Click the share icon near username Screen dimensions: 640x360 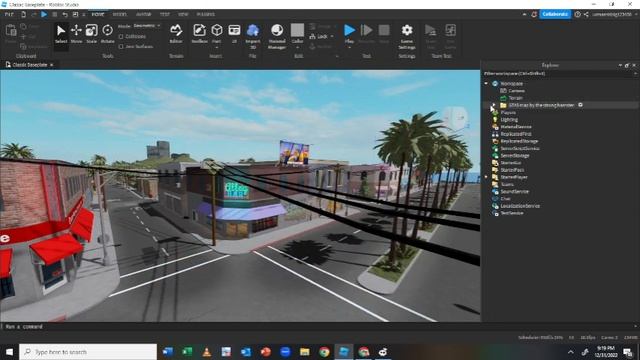(586, 14)
